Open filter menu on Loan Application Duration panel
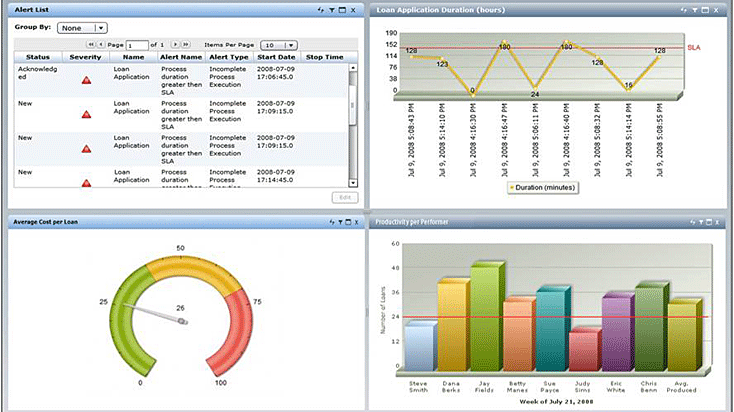 point(694,9)
